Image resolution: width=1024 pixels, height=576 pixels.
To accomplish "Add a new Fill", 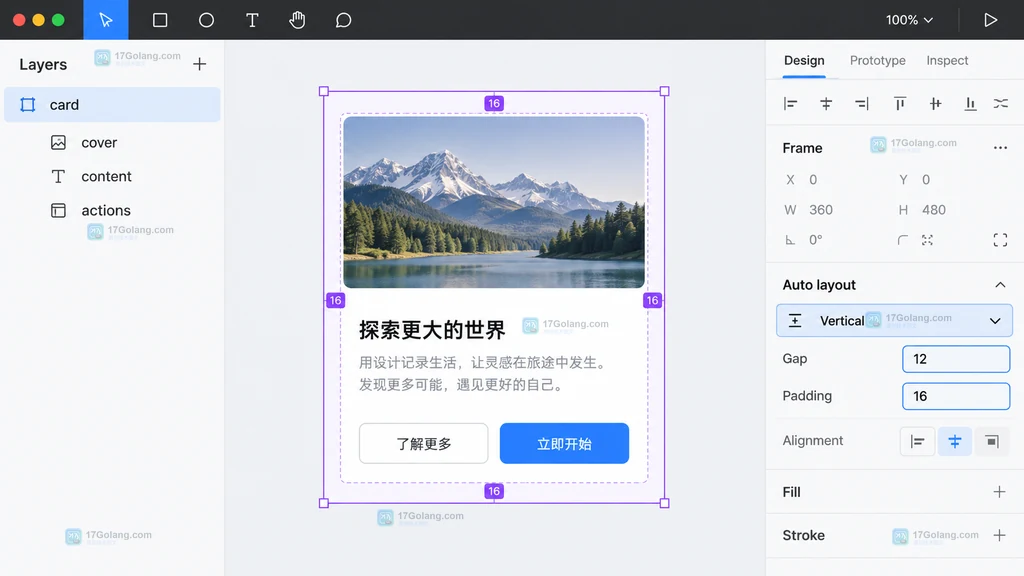I will click(x=999, y=492).
